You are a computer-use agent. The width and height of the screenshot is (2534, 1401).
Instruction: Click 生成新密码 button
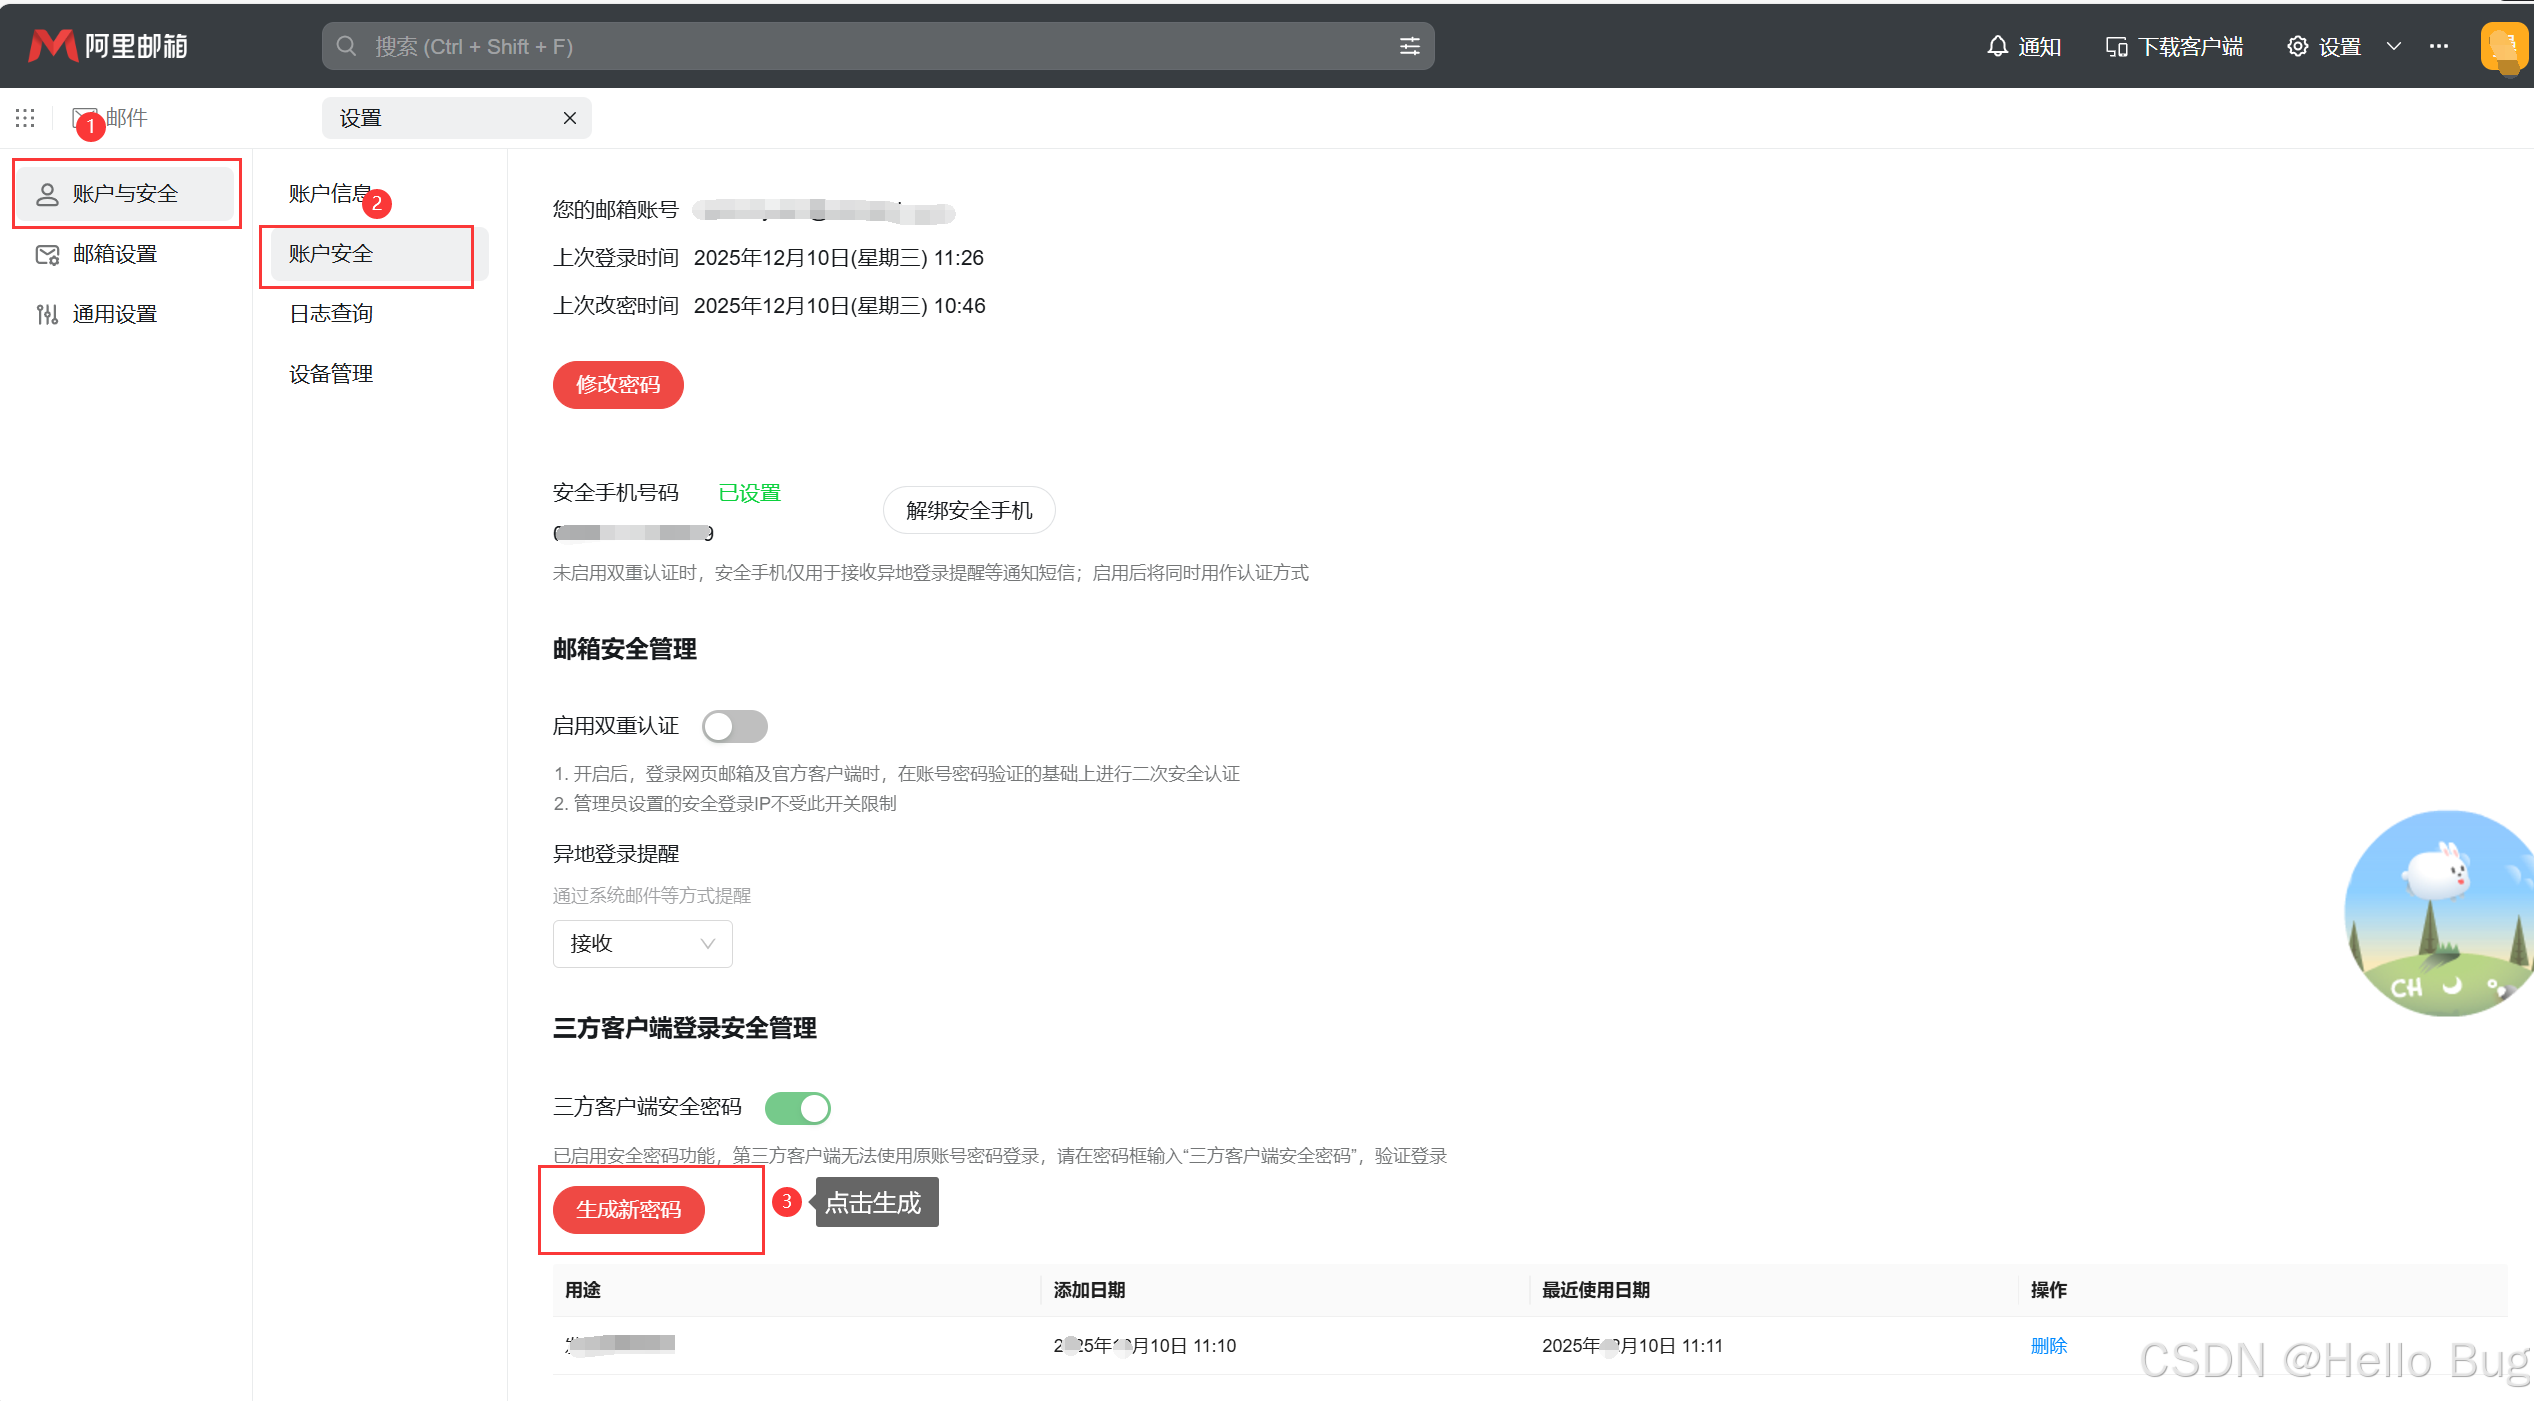pos(628,1210)
